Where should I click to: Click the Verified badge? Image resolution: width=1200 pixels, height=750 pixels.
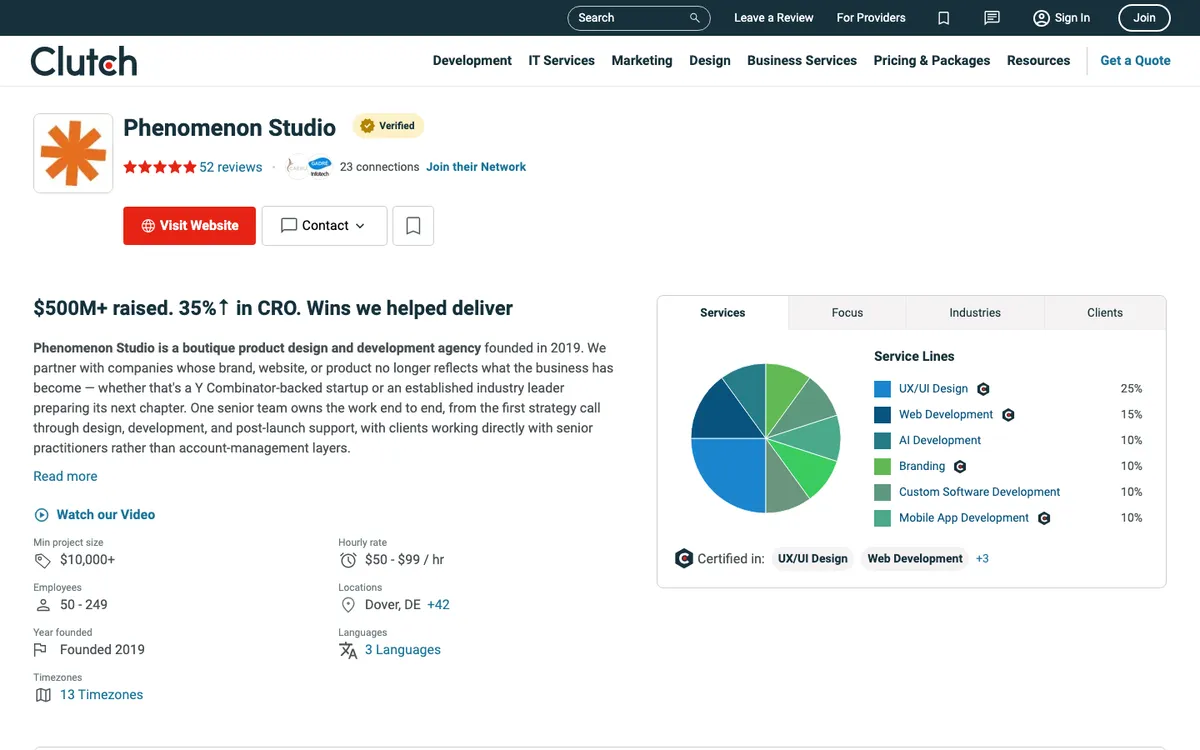(x=388, y=126)
